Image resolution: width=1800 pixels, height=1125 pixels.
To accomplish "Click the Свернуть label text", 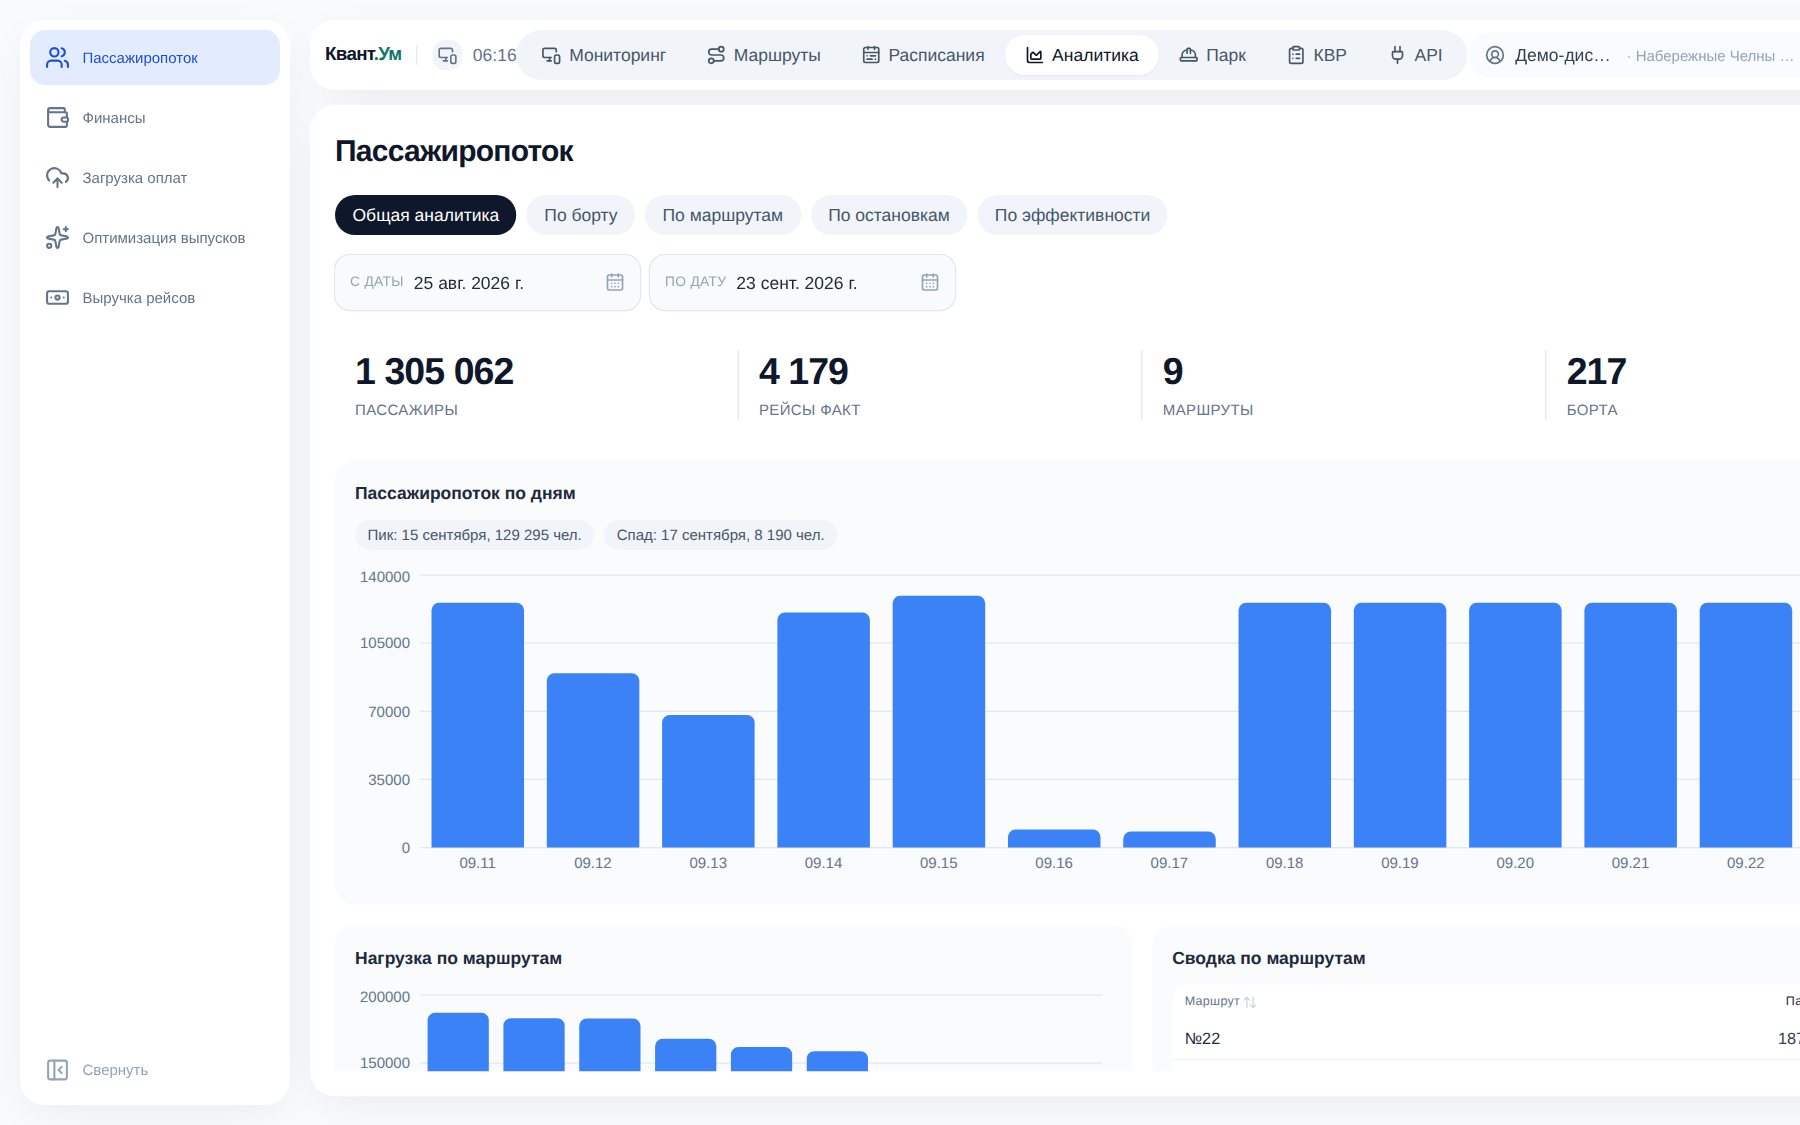I will [x=115, y=1070].
